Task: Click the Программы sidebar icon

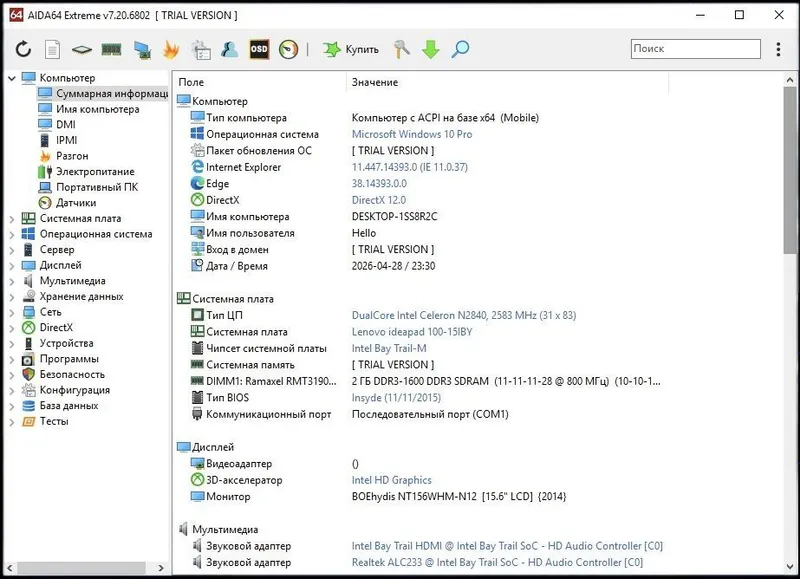Action: (x=29, y=359)
